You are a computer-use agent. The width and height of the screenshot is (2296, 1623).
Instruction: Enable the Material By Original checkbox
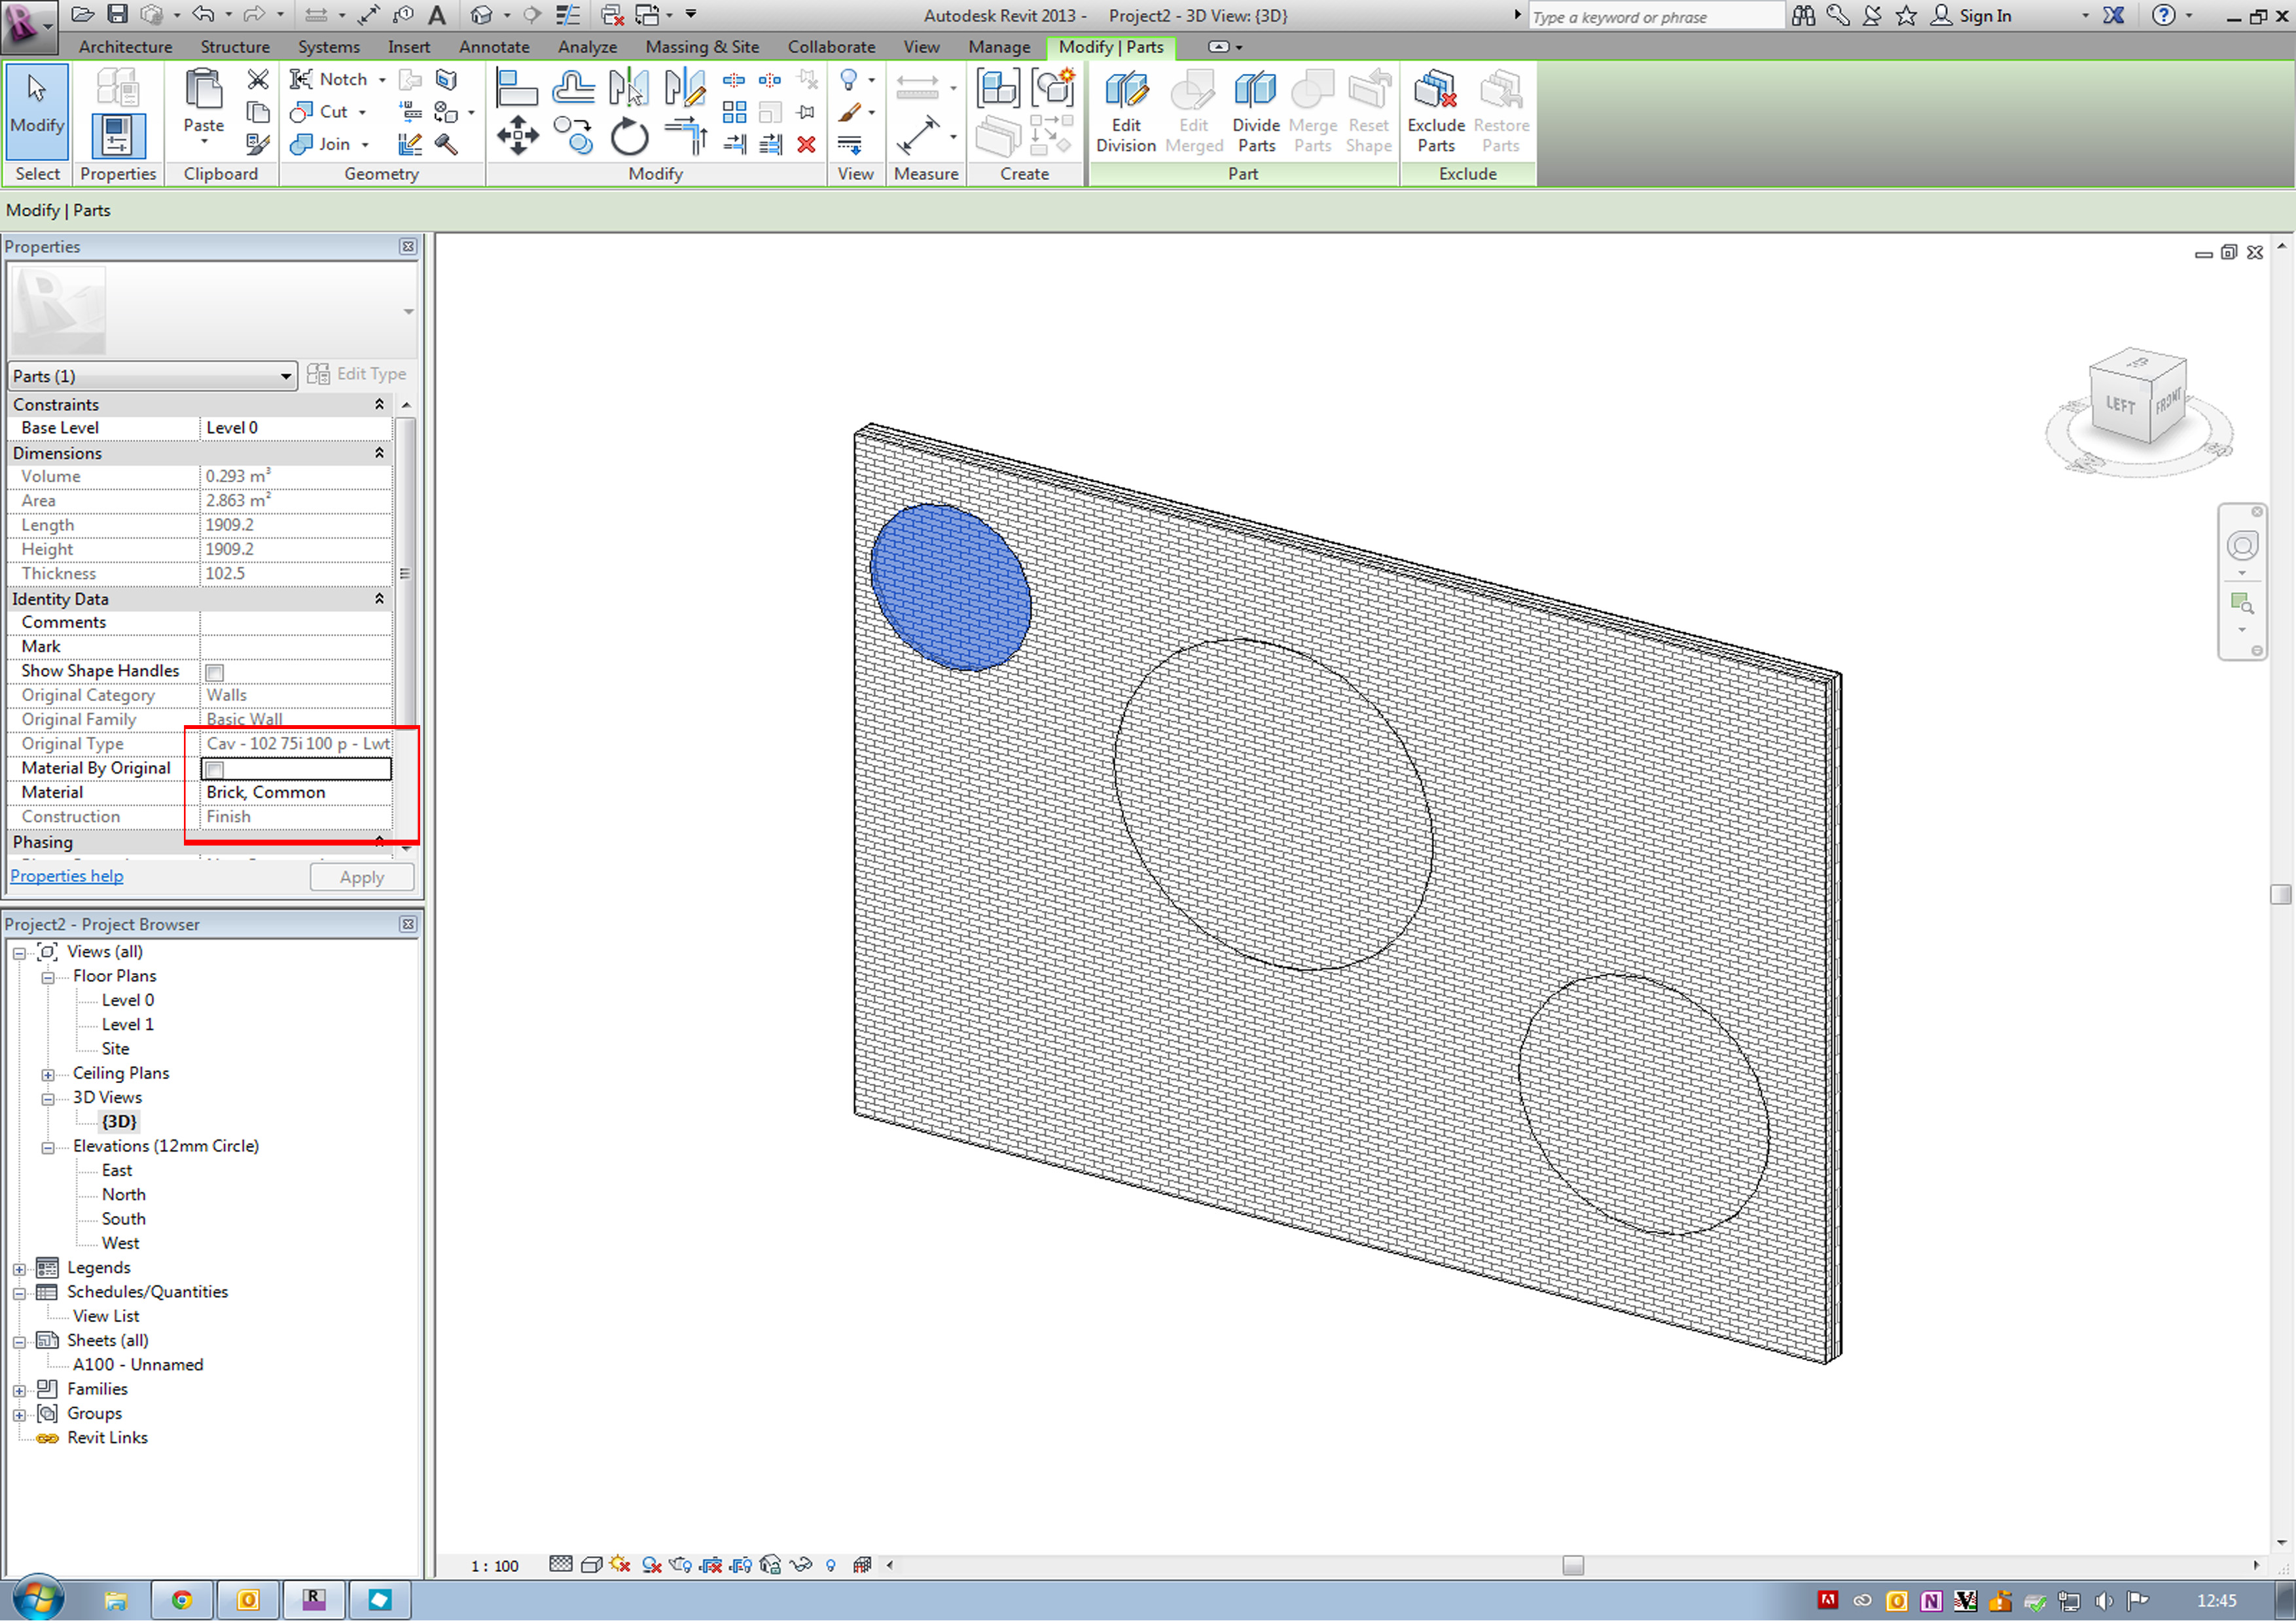click(215, 769)
